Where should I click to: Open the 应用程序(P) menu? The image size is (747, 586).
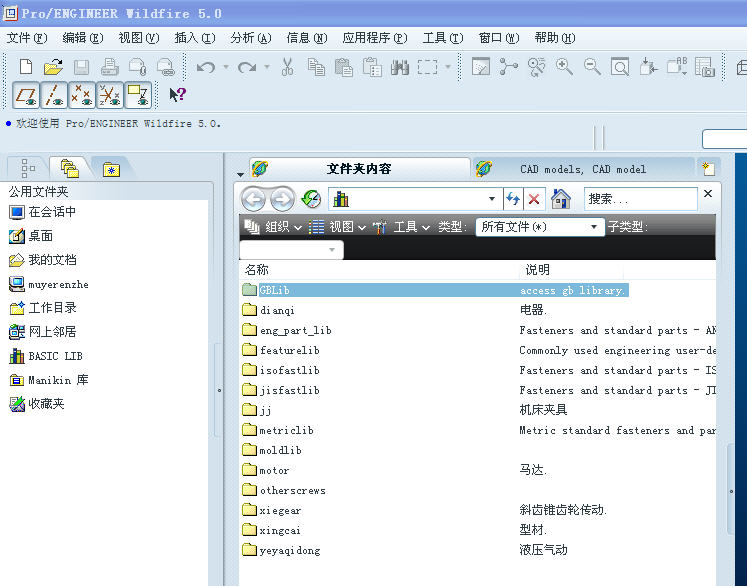point(374,38)
